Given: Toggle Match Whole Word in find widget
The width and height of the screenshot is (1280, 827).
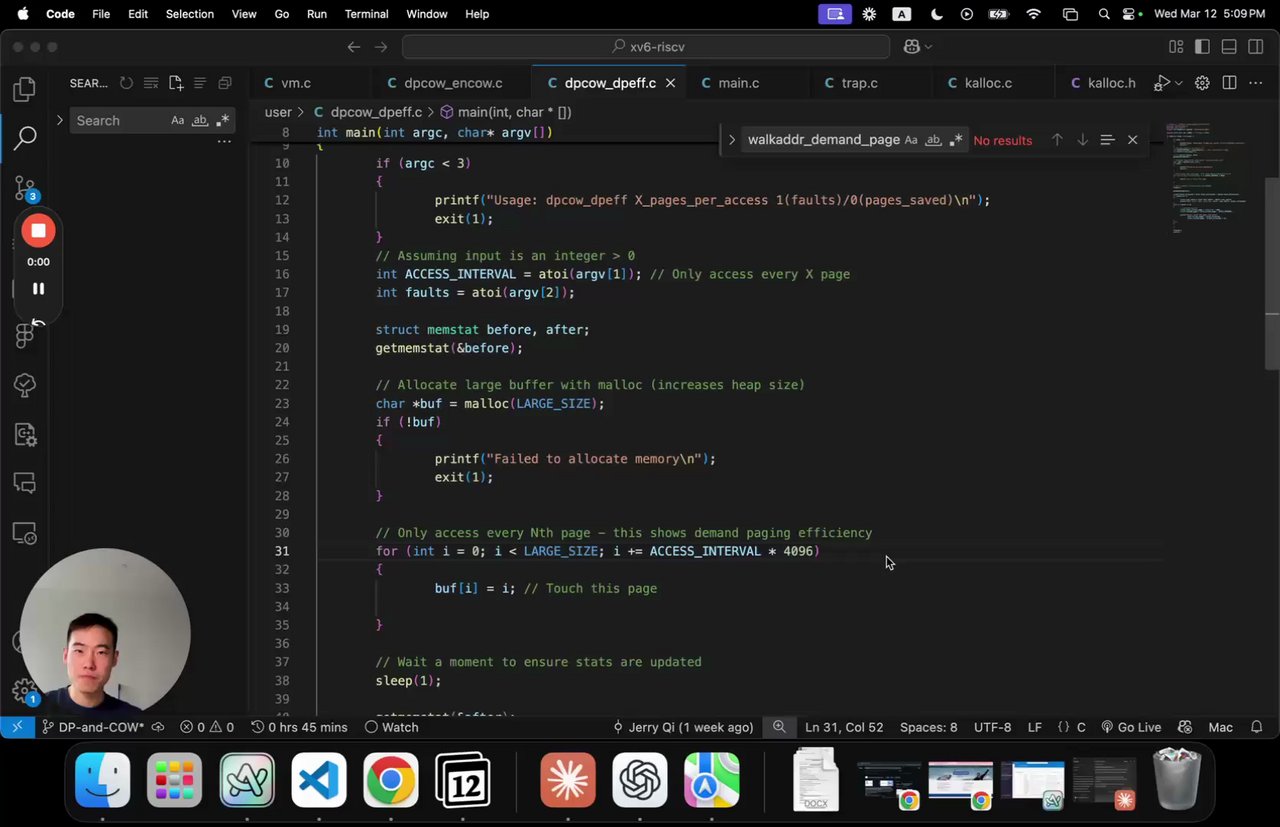Looking at the screenshot, I should coord(933,140).
